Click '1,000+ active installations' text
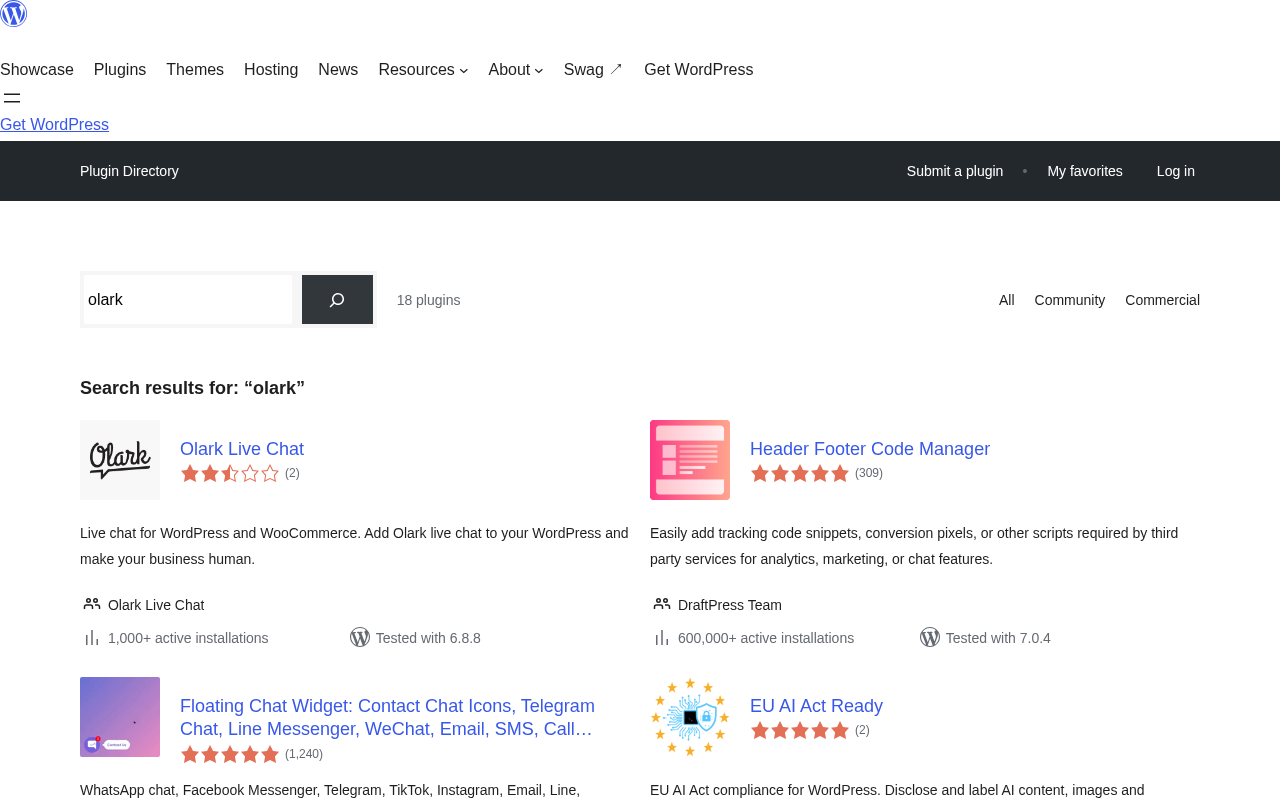This screenshot has width=1280, height=800. (188, 638)
